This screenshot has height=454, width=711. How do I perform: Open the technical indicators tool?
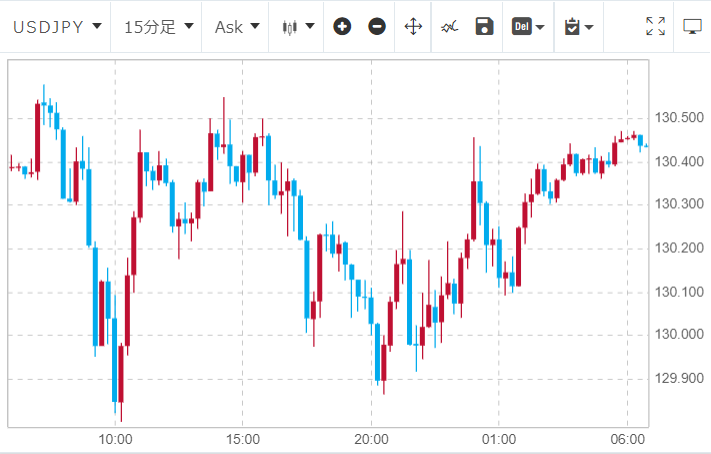tap(450, 26)
